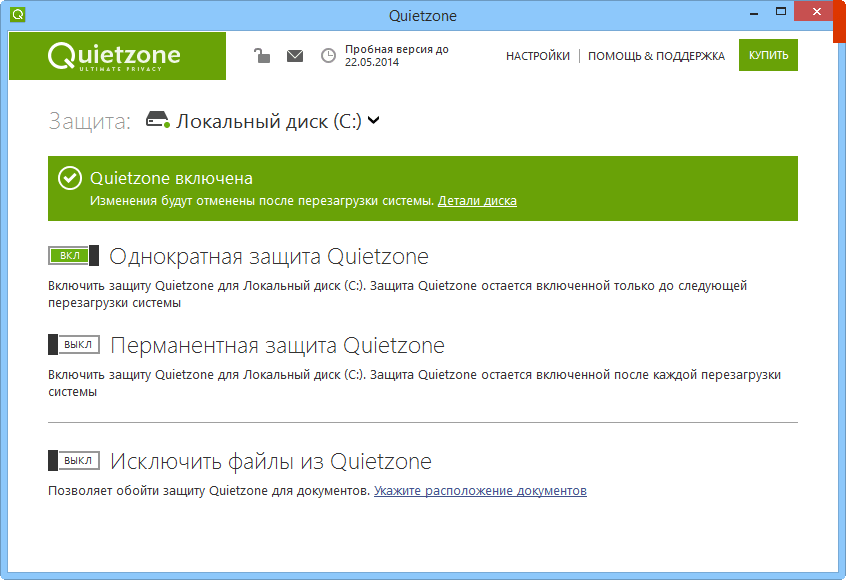Click the padlock privacy icon in the header
This screenshot has height=580, width=846.
263,55
